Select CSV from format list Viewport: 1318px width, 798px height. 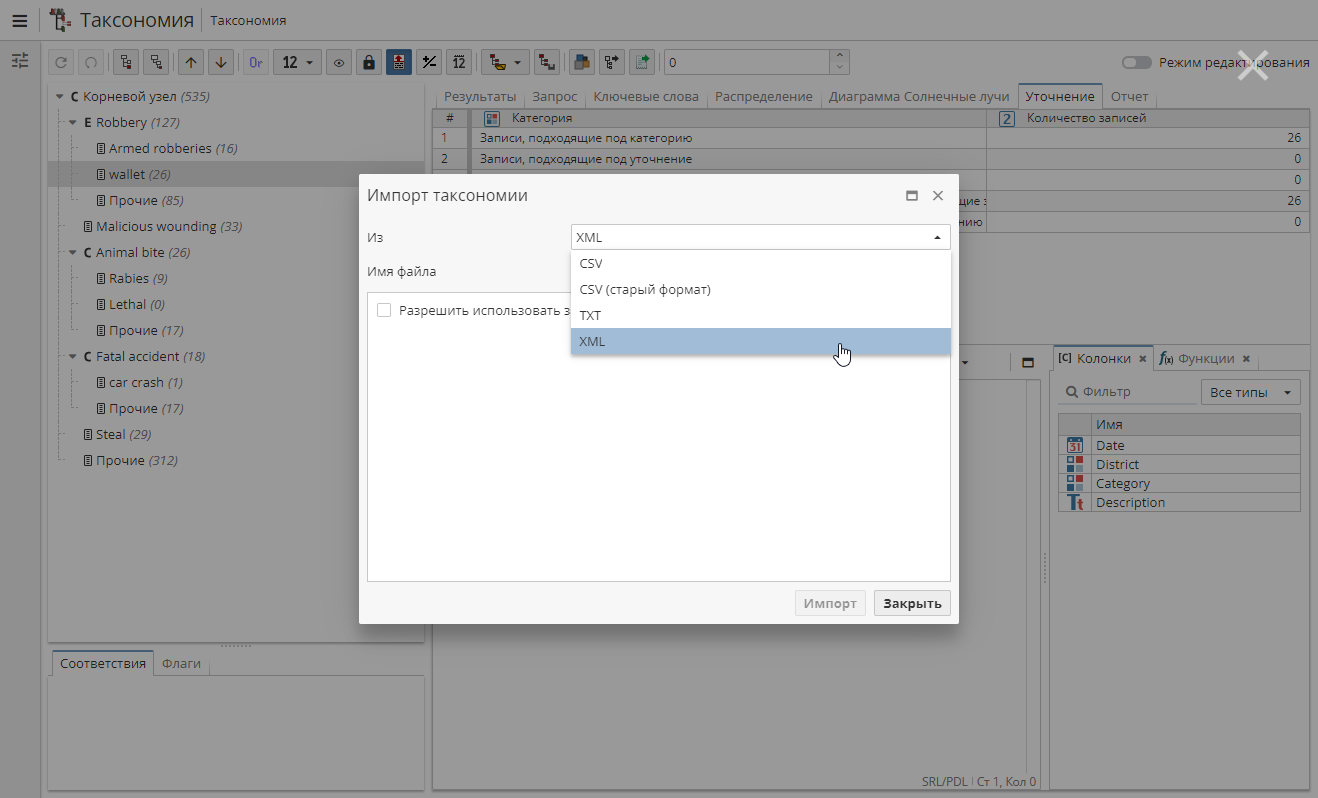[760, 263]
